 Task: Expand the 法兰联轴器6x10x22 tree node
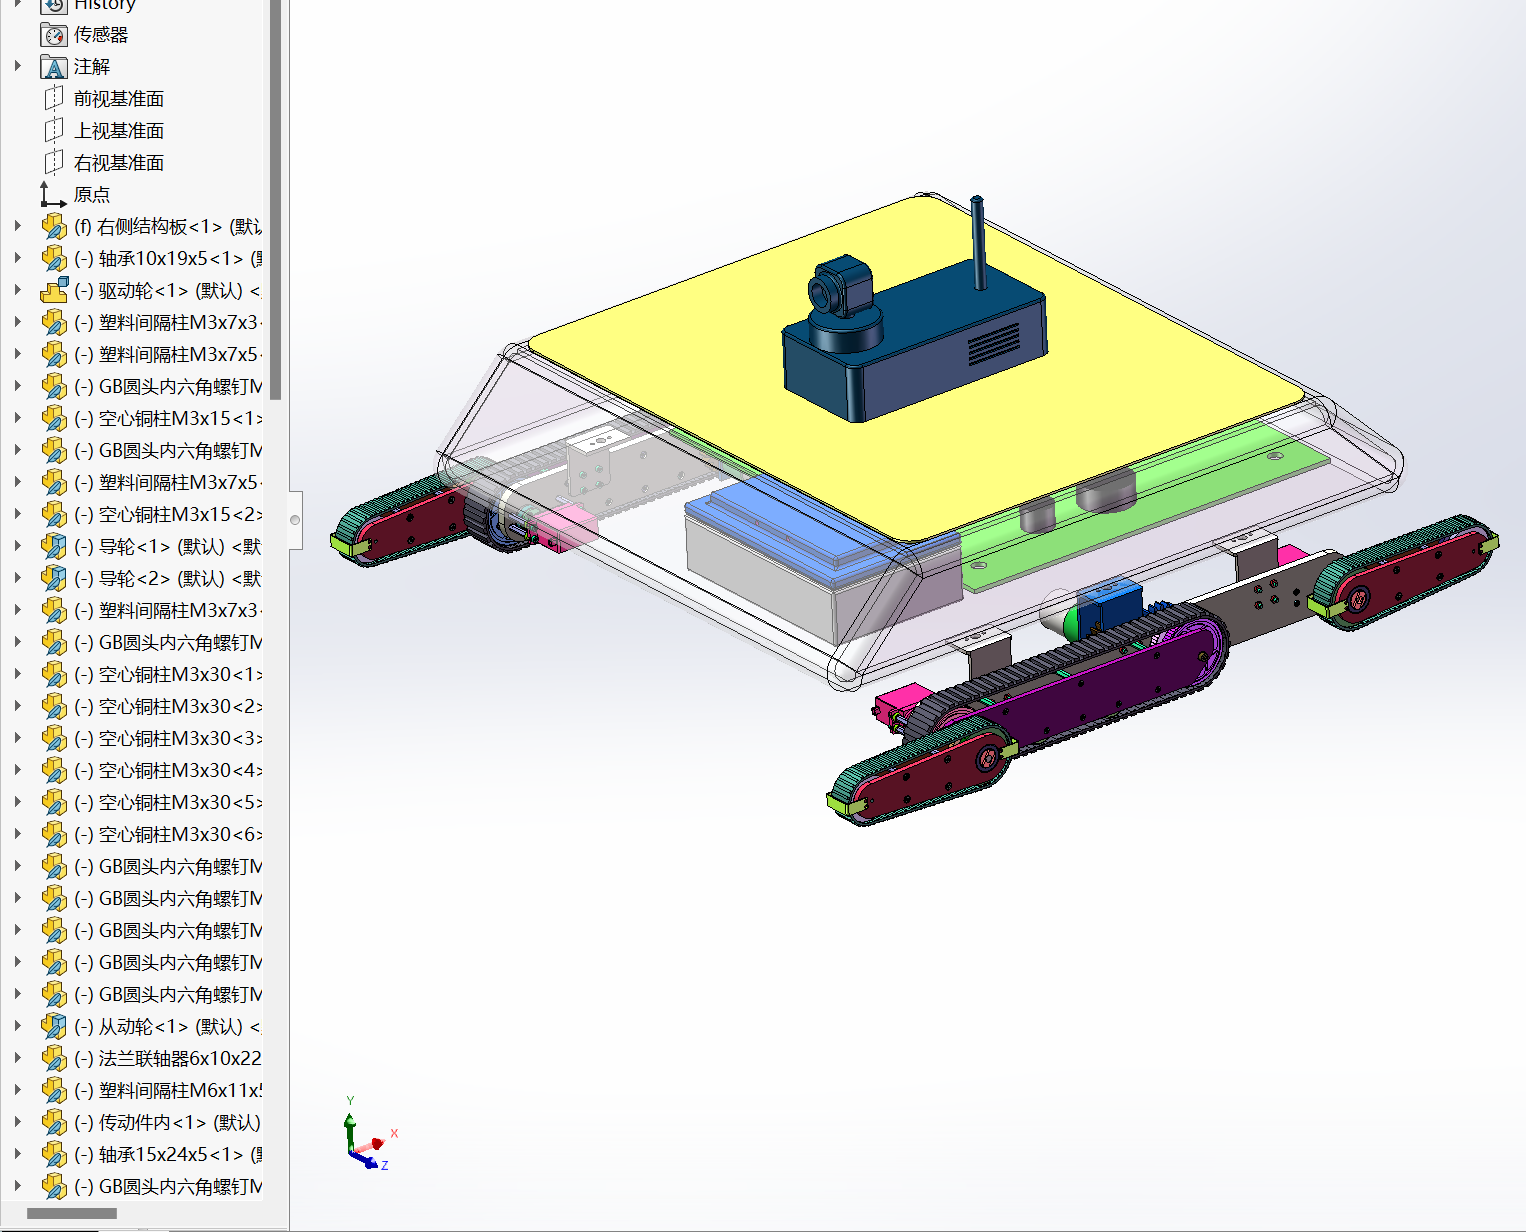point(17,1059)
